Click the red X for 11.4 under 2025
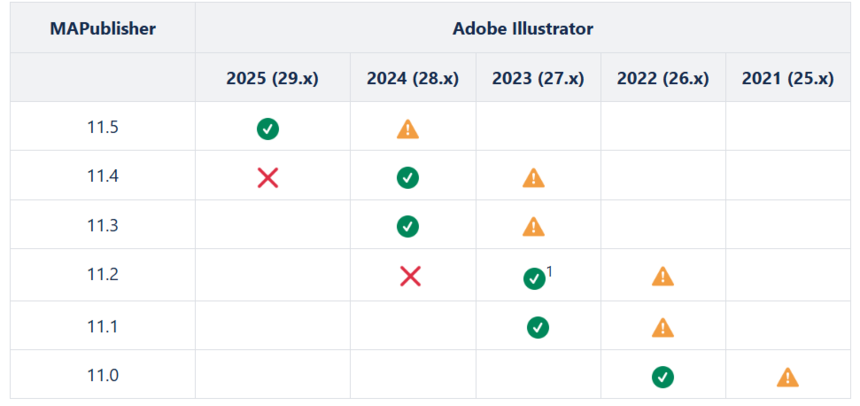860x406 pixels. 268,178
